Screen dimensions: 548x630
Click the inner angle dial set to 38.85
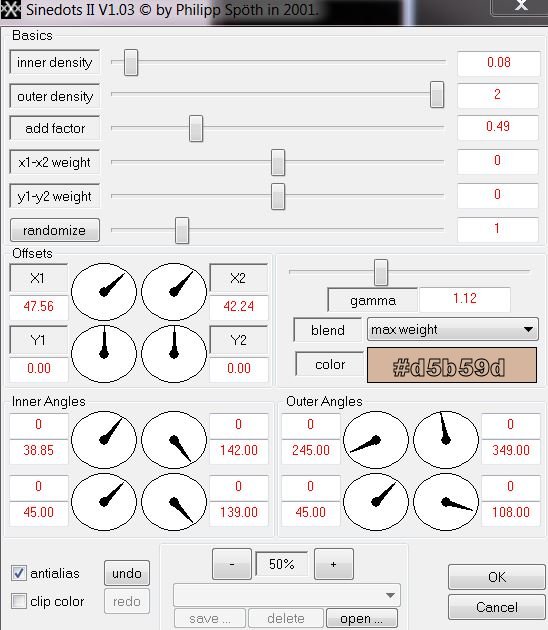pyautogui.click(x=104, y=440)
